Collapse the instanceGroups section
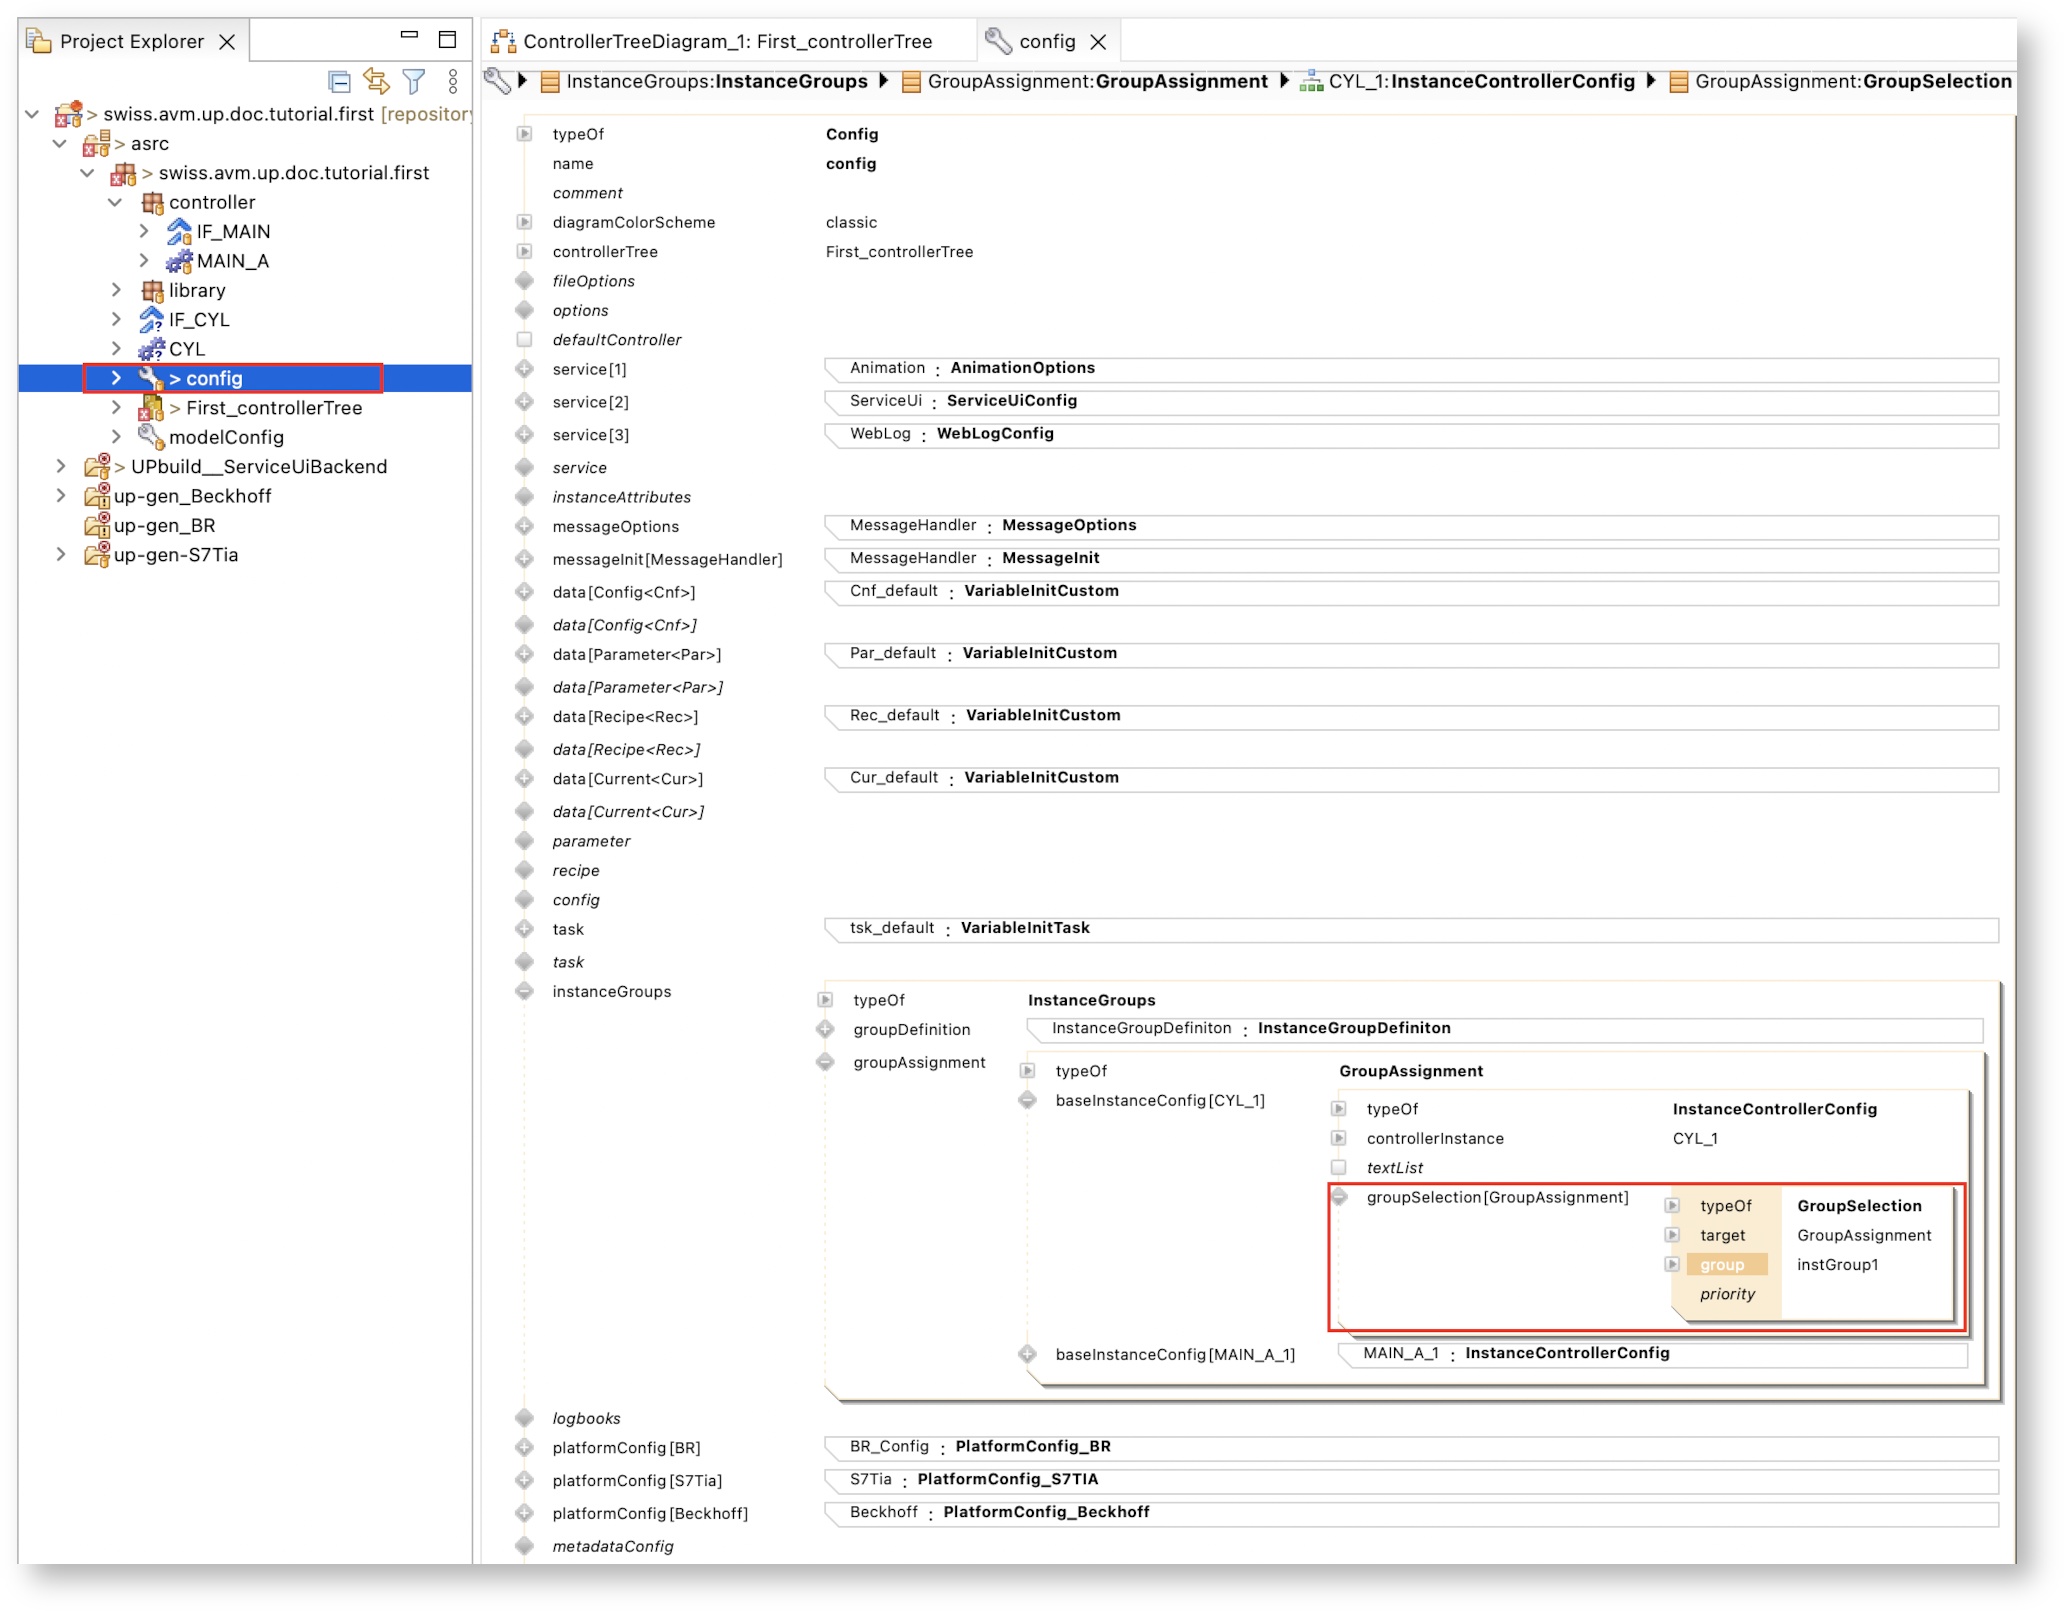 pos(524,991)
